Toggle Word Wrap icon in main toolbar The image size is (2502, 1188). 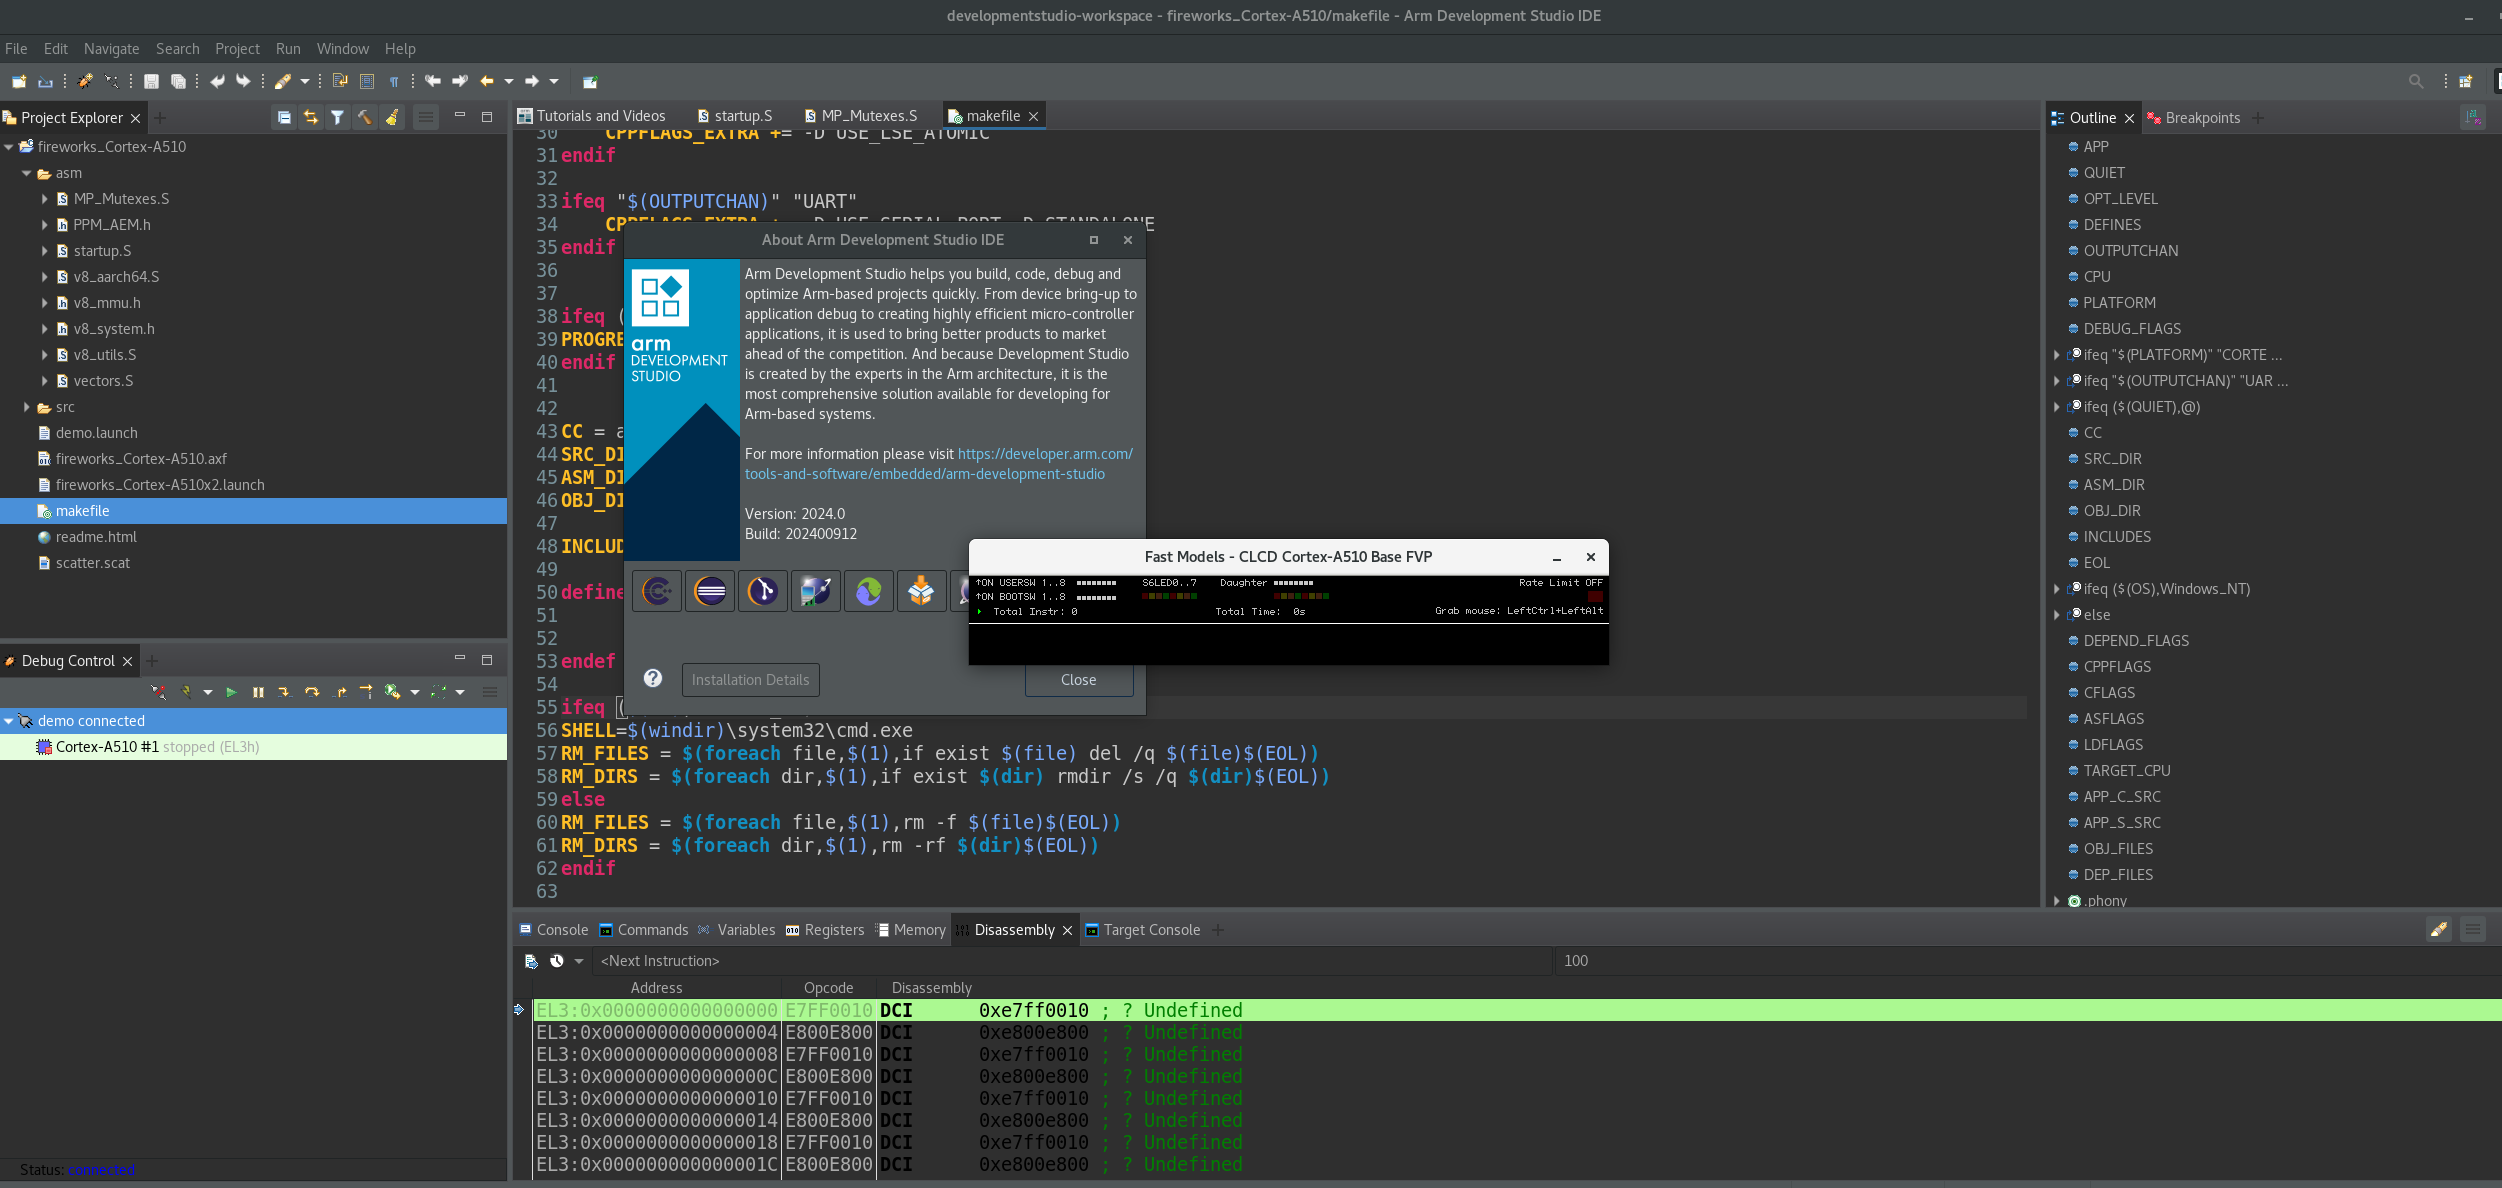click(x=340, y=81)
